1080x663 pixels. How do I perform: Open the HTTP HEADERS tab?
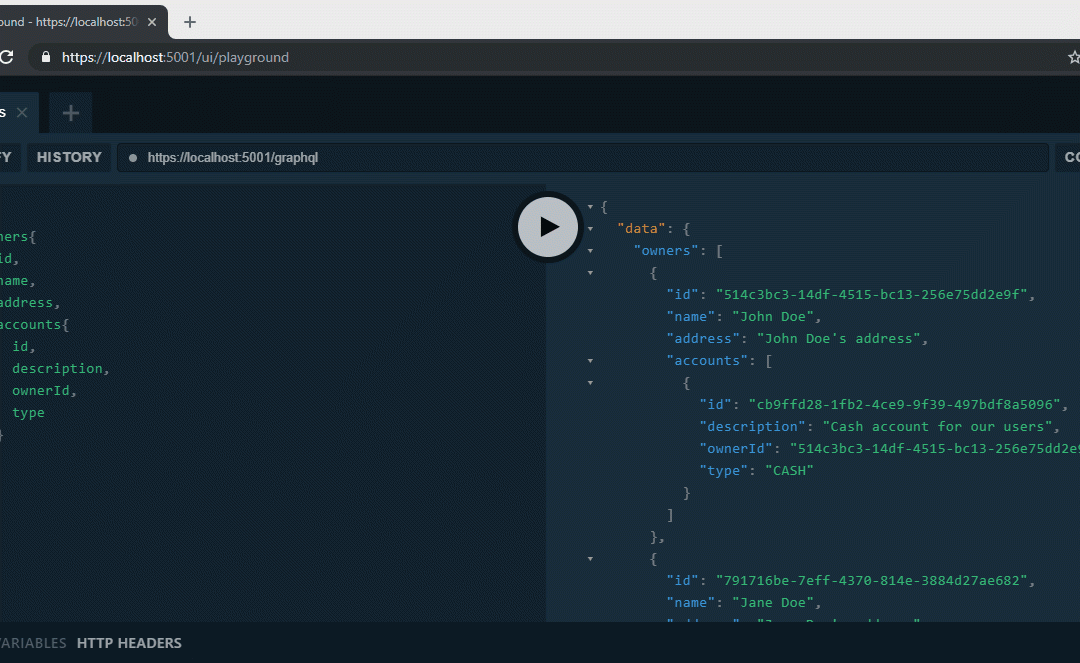pos(129,643)
